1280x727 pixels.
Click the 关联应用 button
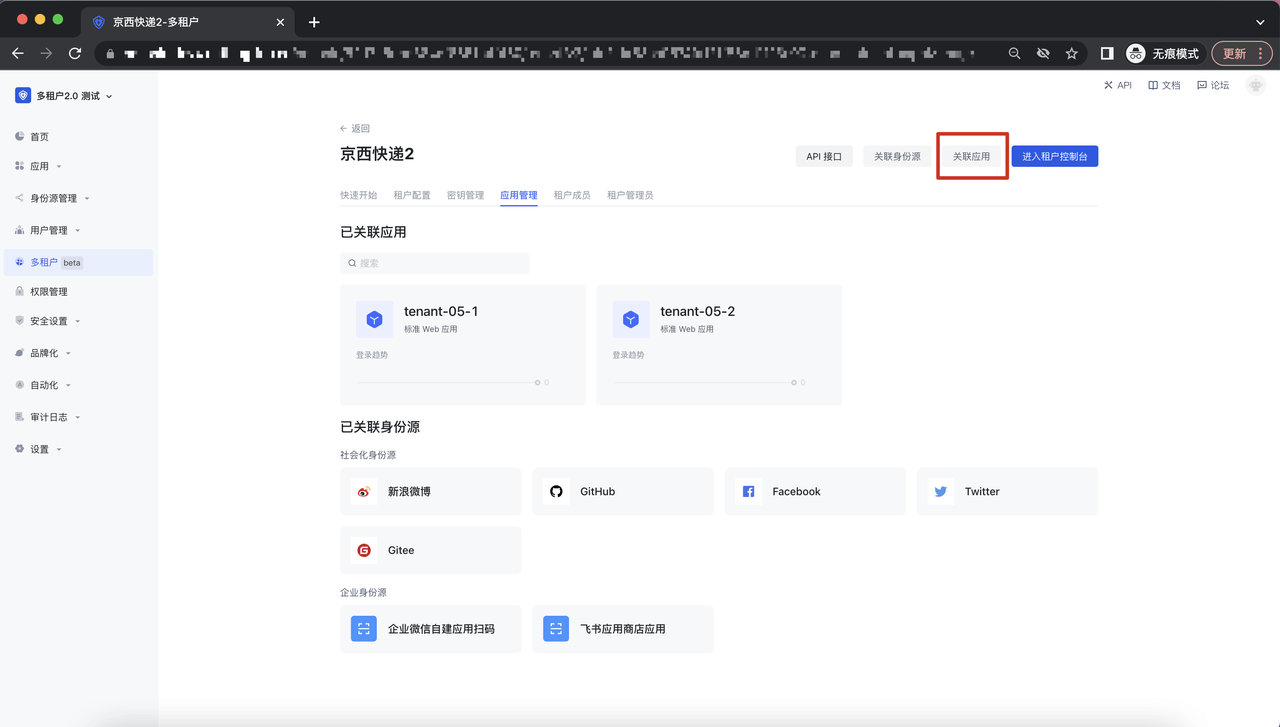971,156
